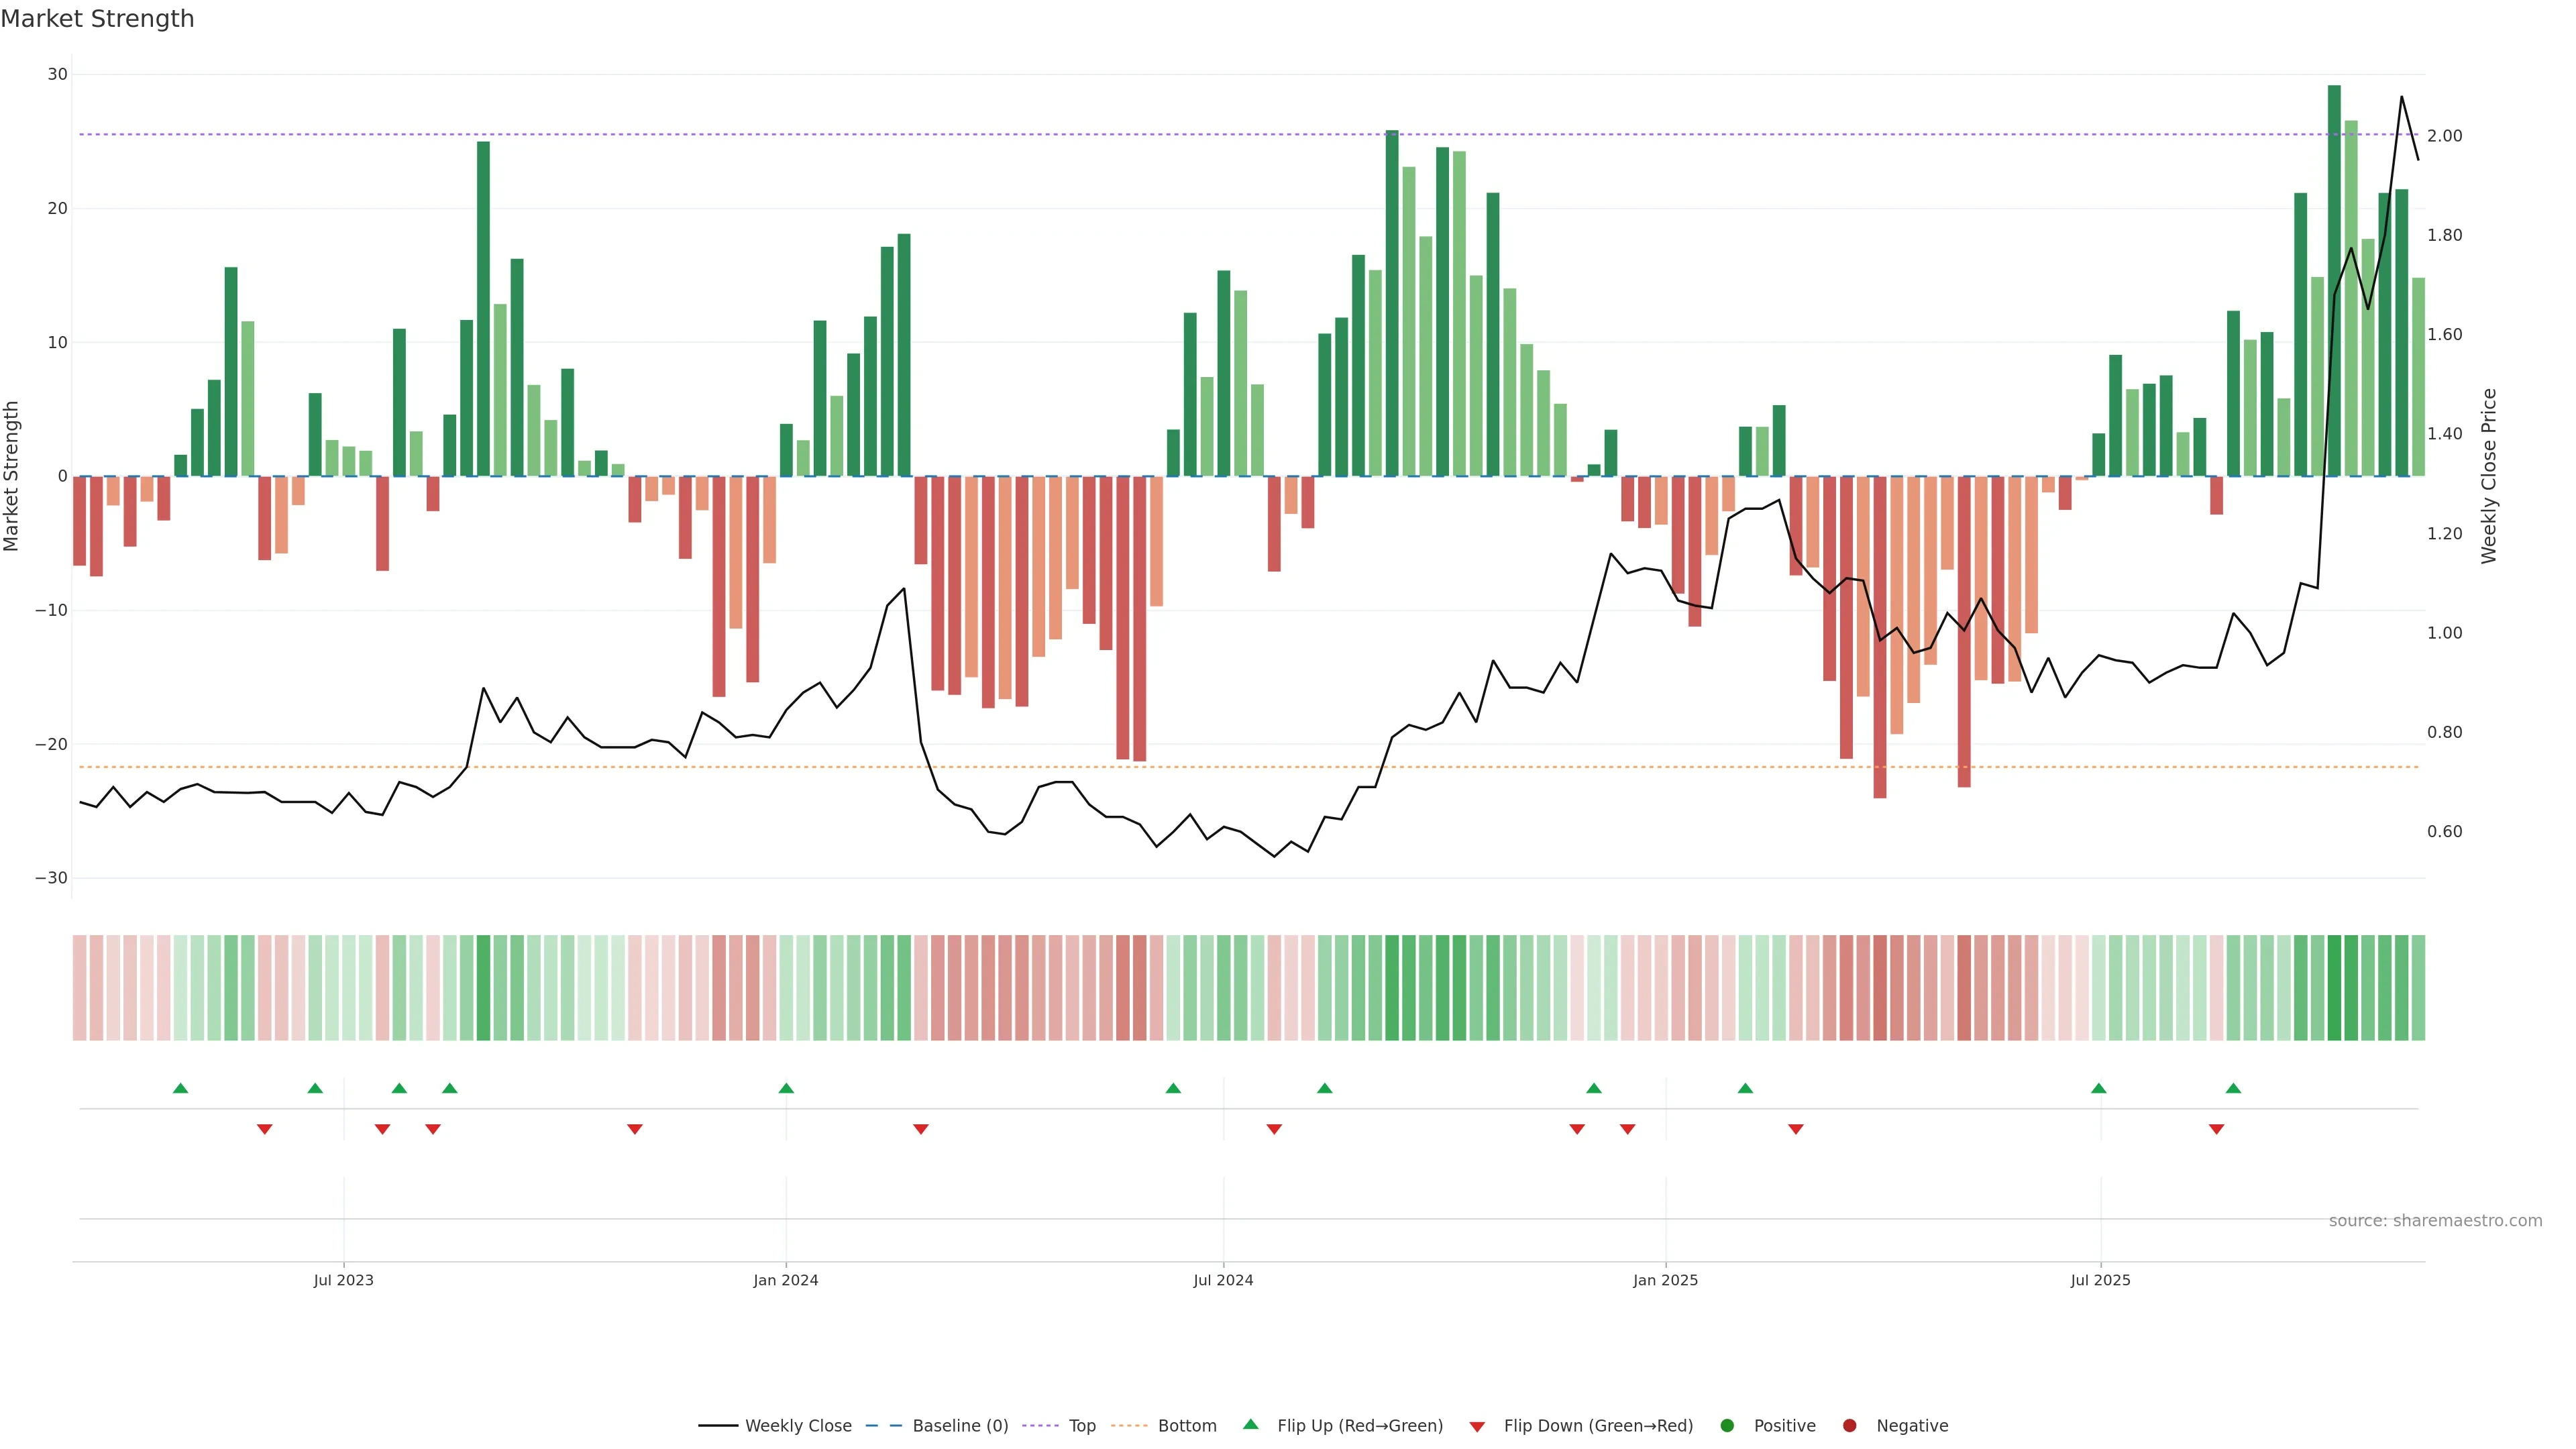Viewport: 2576px width, 1449px height.
Task: Toggle the Weekly Close legend entry
Action: [775, 1426]
